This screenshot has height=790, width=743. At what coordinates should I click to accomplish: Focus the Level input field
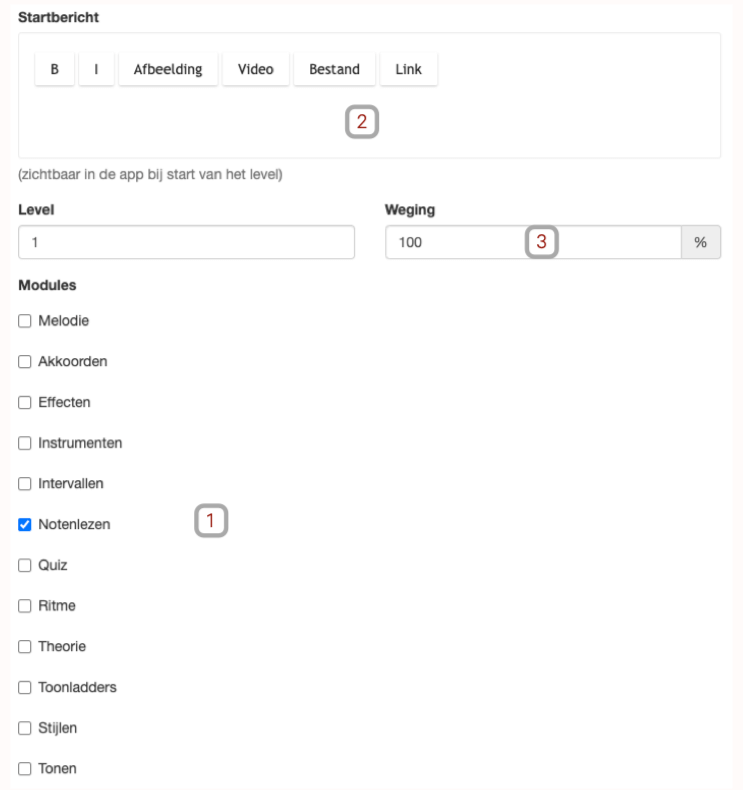pos(186,242)
